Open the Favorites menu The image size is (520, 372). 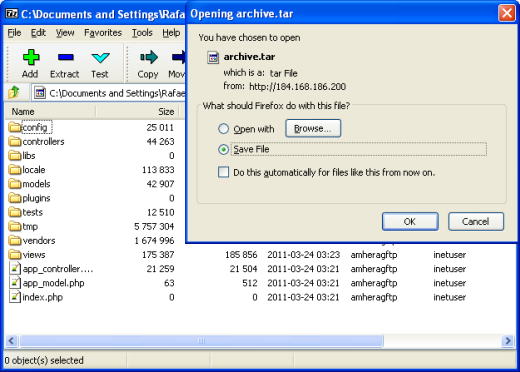tap(103, 33)
